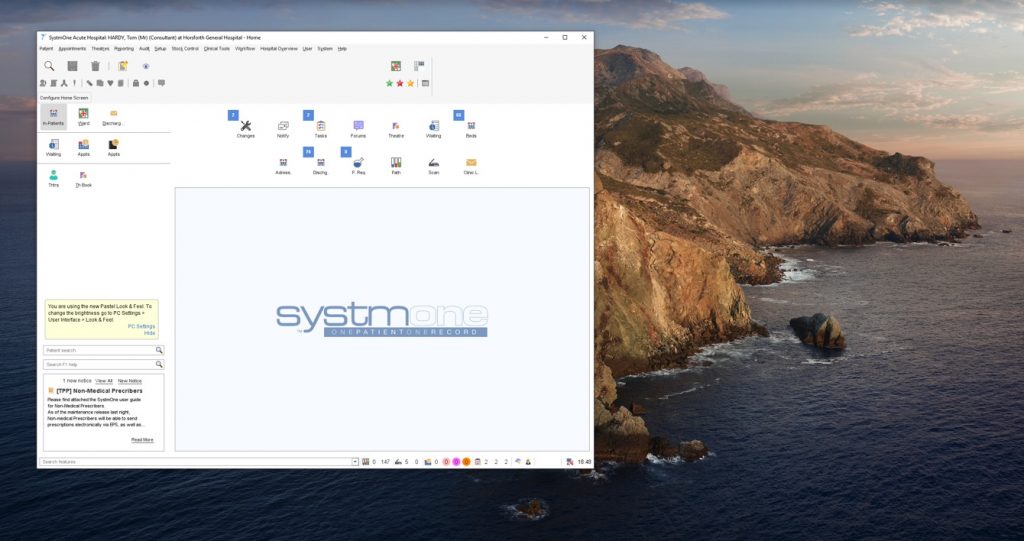
Task: Click the PC Settings link in yellow notice
Action: (x=141, y=326)
